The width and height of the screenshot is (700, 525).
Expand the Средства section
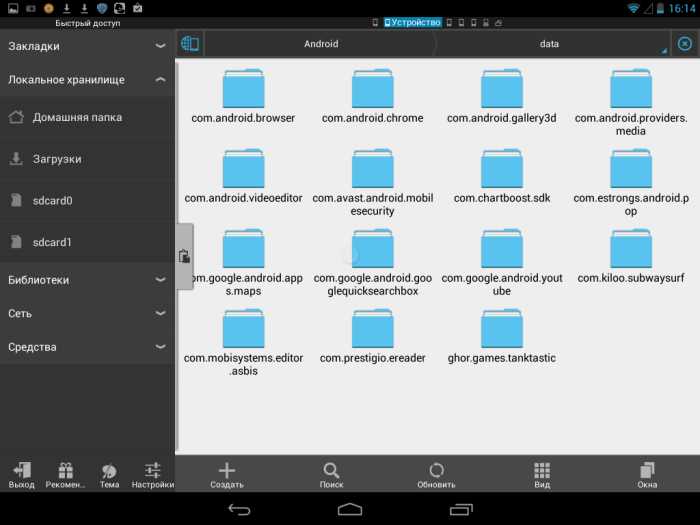pyautogui.click(x=88, y=347)
